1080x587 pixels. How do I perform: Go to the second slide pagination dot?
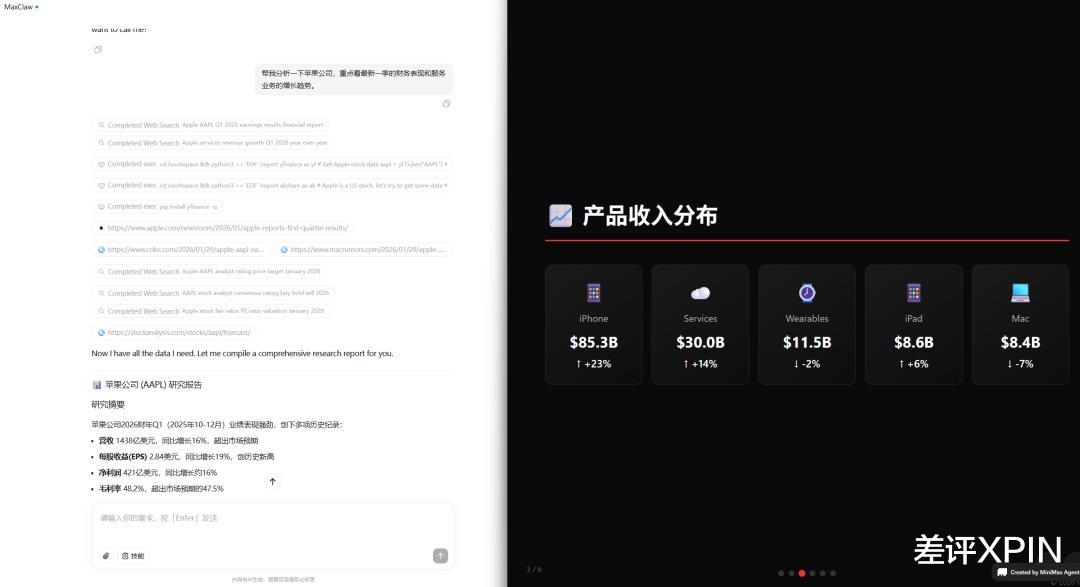[791, 573]
